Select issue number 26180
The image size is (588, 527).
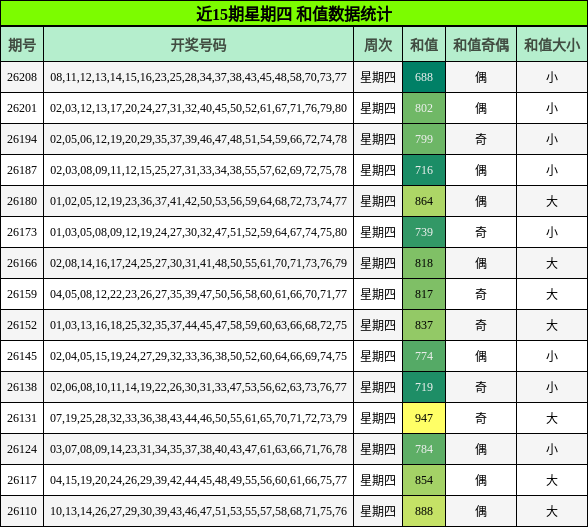(22, 201)
